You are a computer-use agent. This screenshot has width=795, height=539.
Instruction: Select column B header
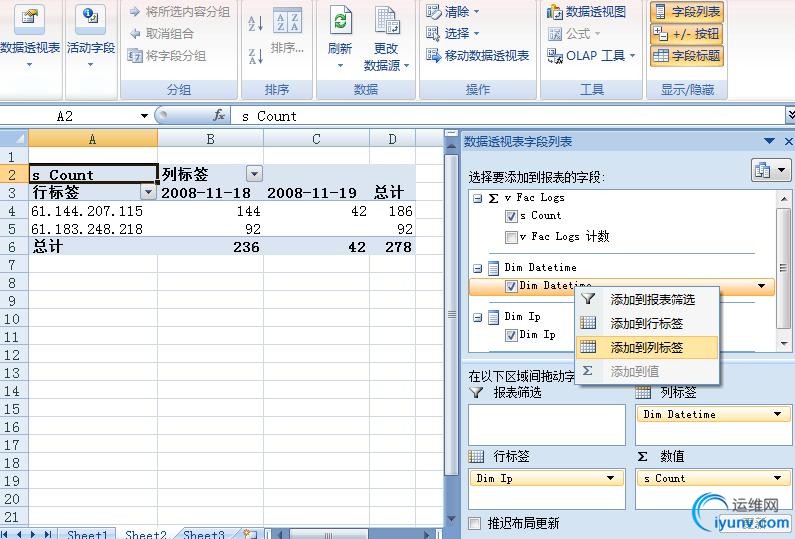[210, 139]
